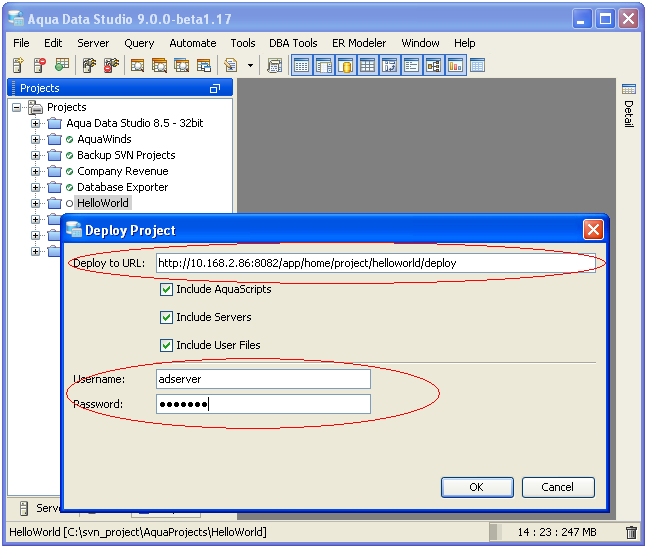Screen dimensions: 647x547
Task: Select the HelloWorld project in the tree
Action: pyautogui.click(x=103, y=203)
